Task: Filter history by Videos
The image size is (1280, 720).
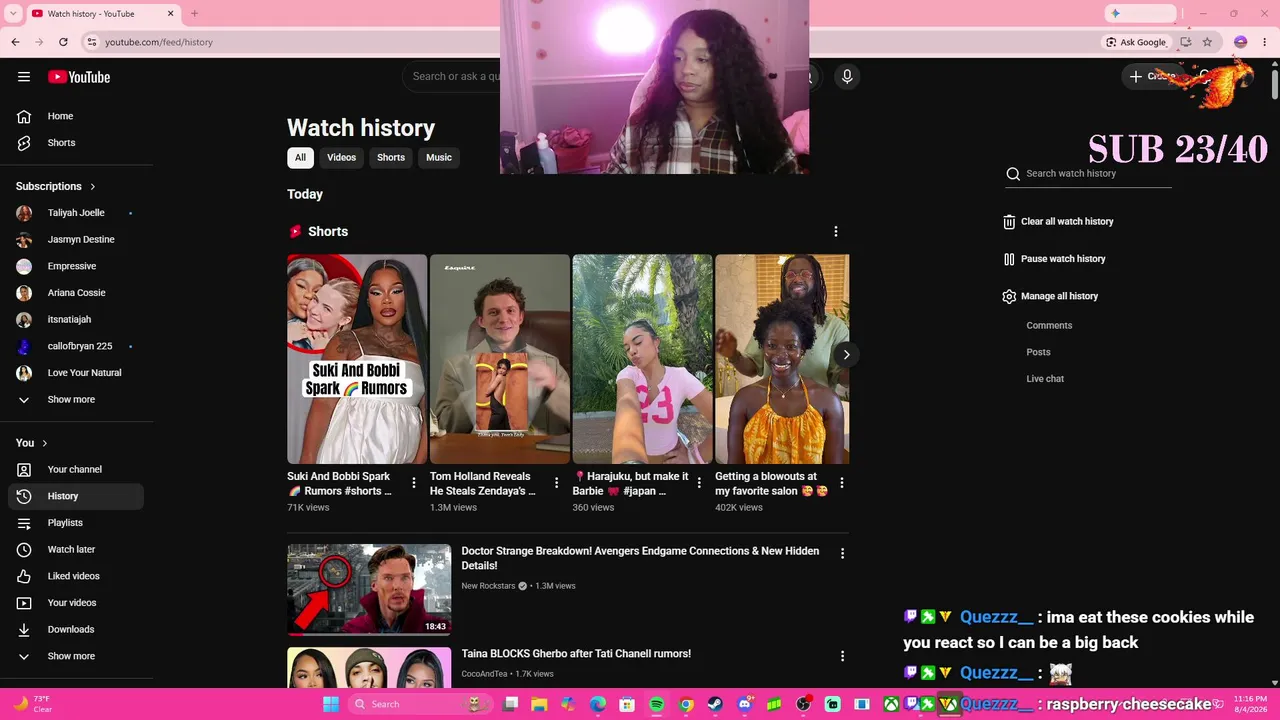Action: (x=341, y=157)
